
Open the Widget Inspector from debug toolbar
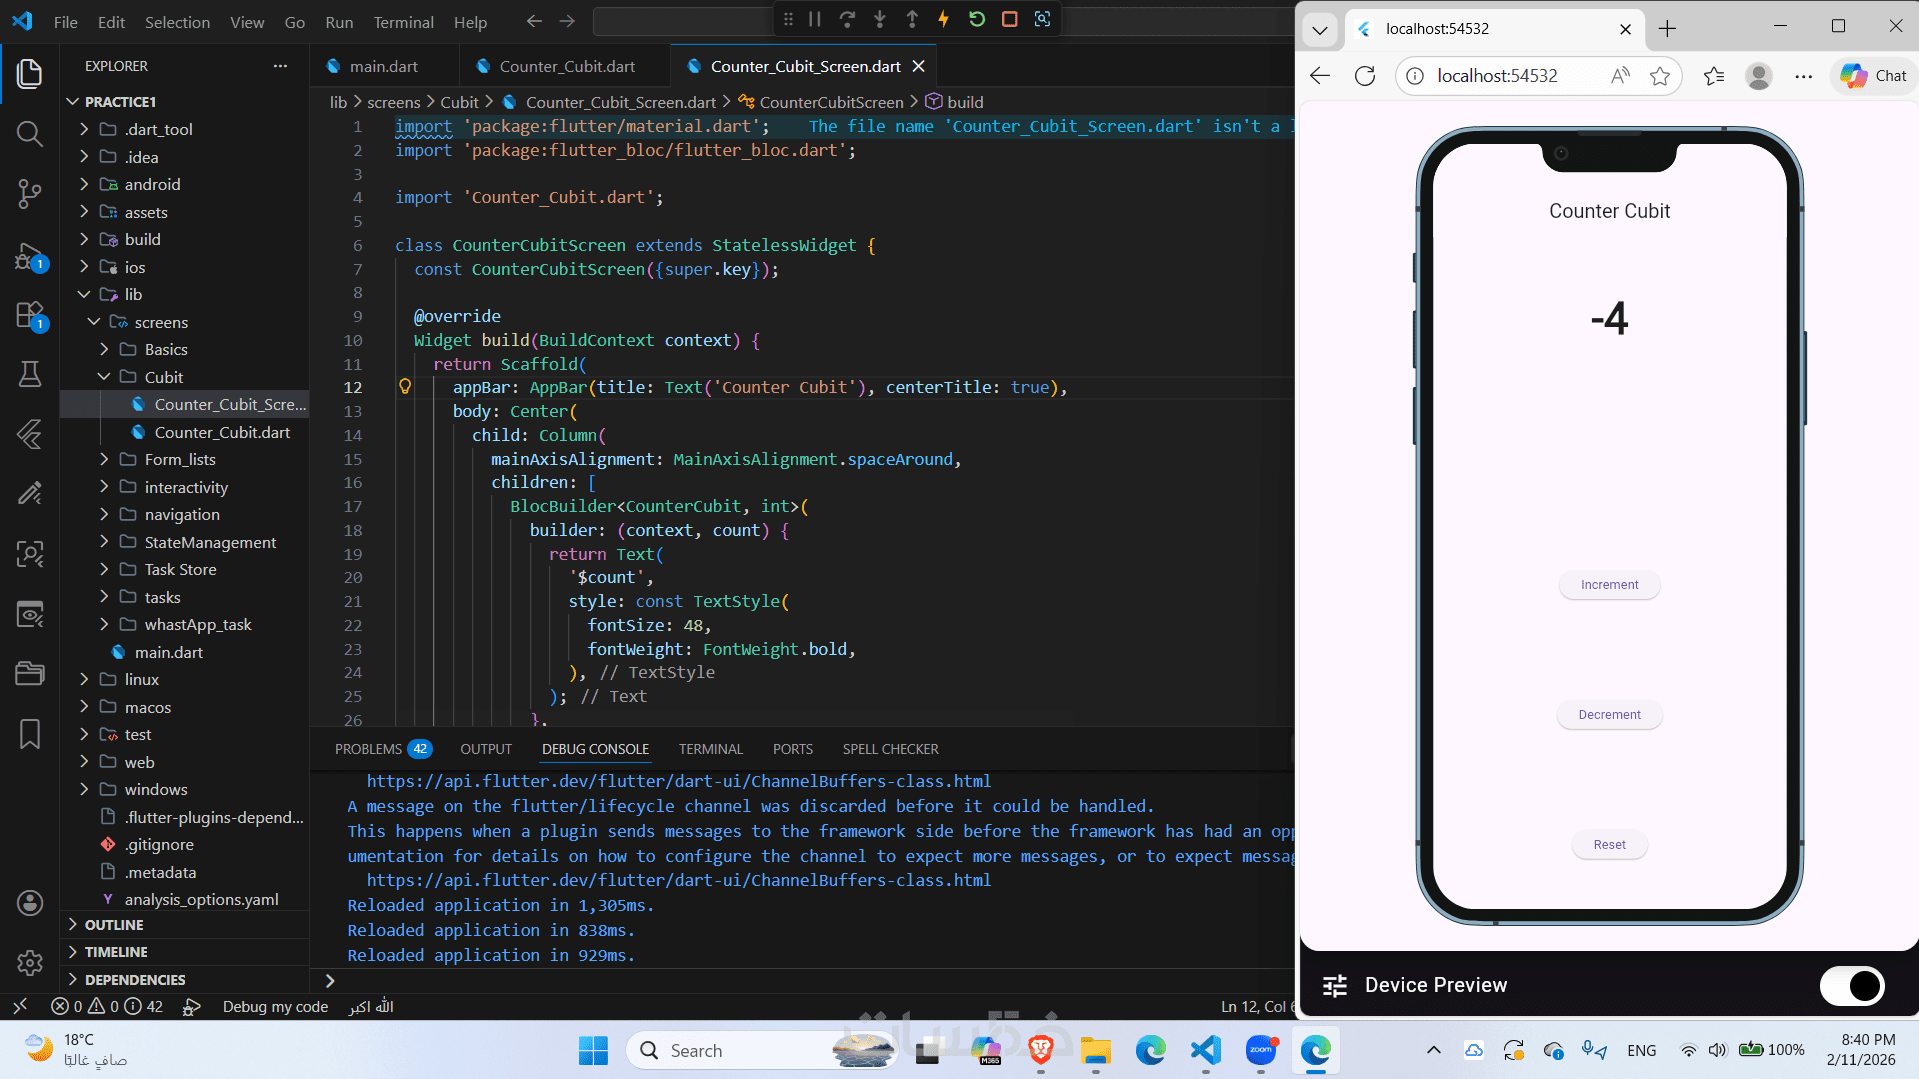click(x=1042, y=19)
